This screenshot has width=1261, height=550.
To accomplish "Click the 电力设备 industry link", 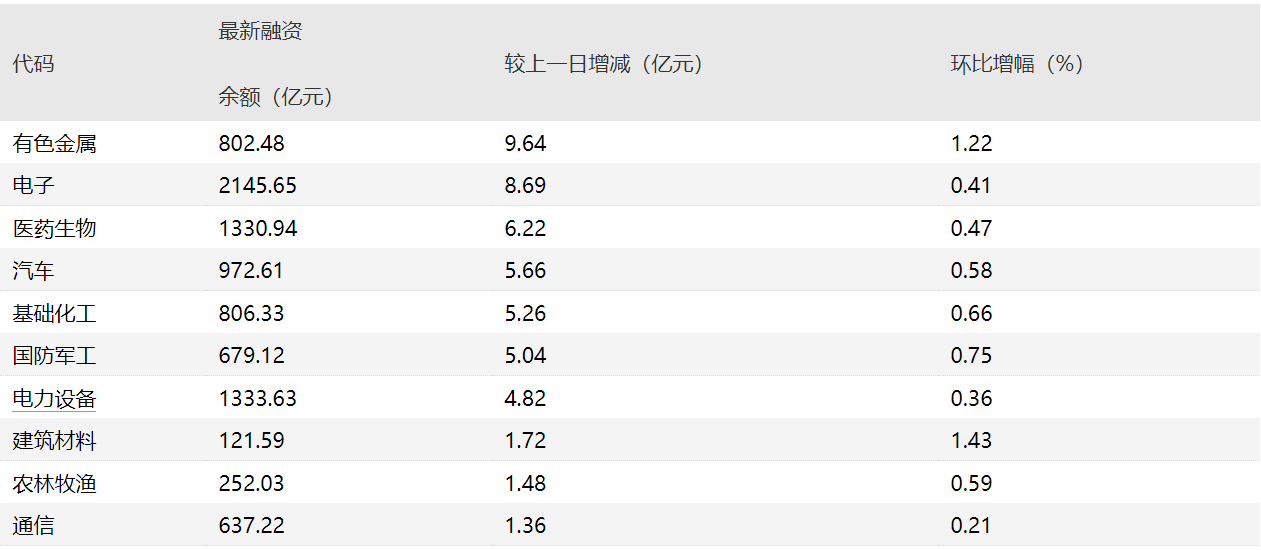I will coord(55,399).
